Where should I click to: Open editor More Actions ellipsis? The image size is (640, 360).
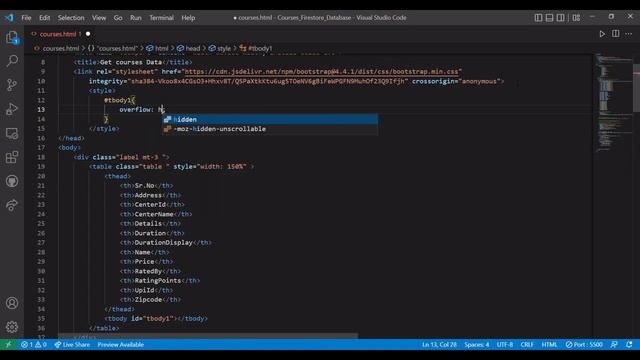click(629, 34)
